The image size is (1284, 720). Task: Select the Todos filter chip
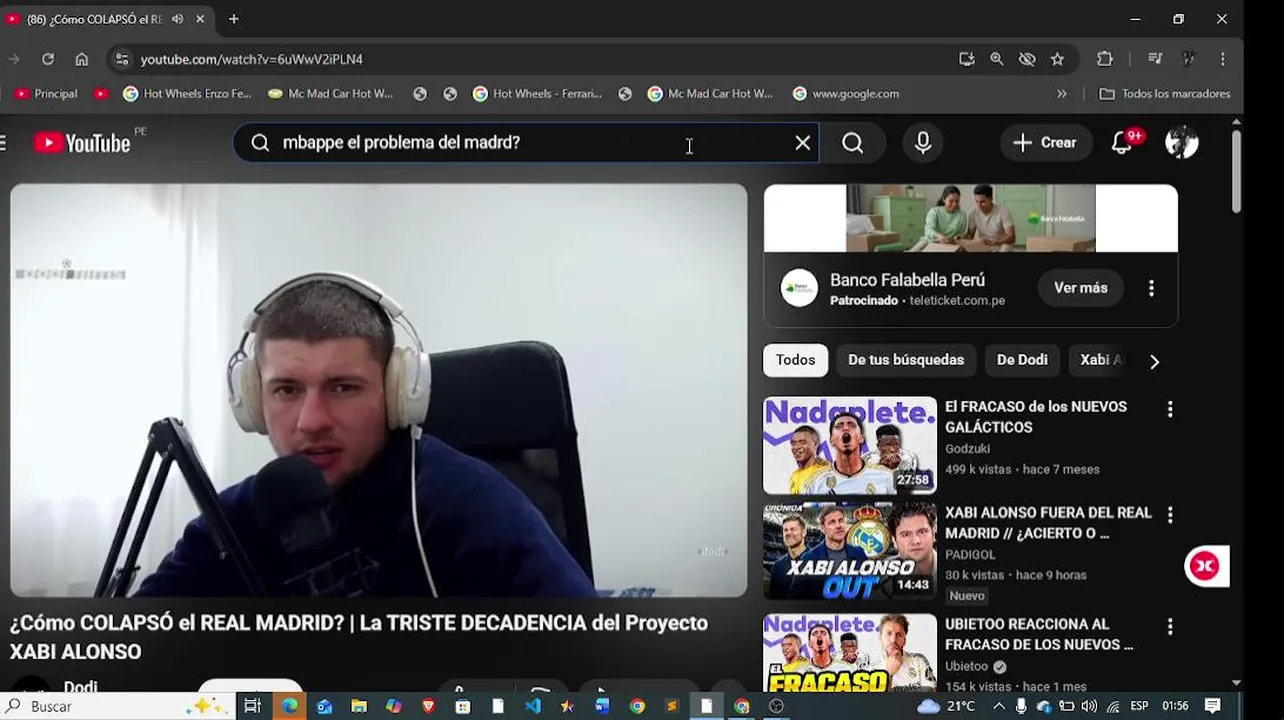coord(796,360)
